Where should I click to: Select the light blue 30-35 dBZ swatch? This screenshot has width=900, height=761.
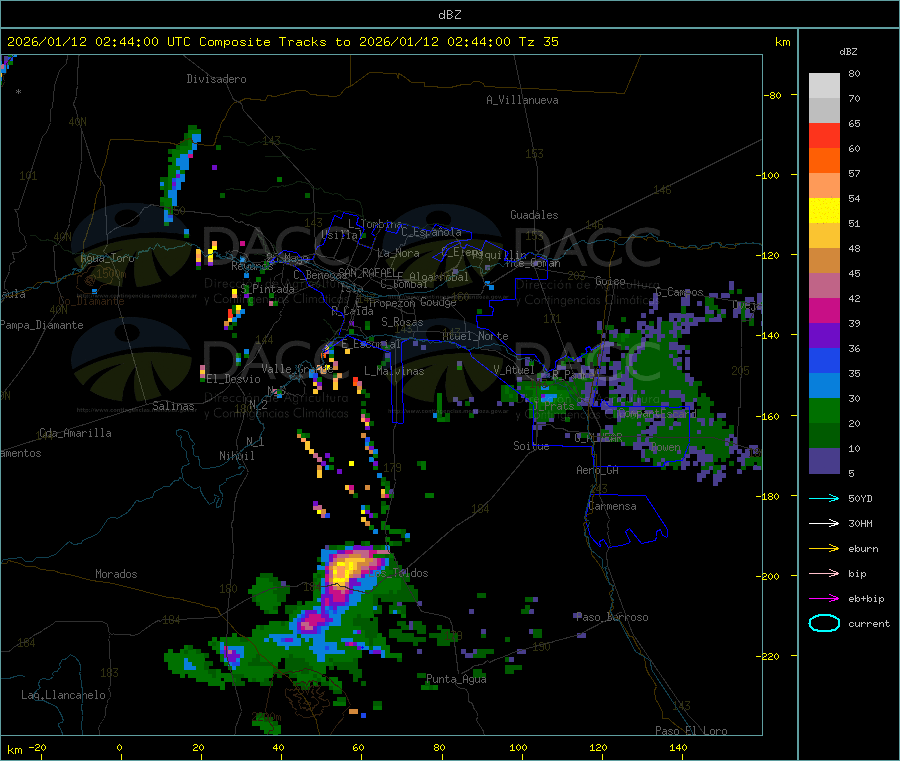pos(824,386)
